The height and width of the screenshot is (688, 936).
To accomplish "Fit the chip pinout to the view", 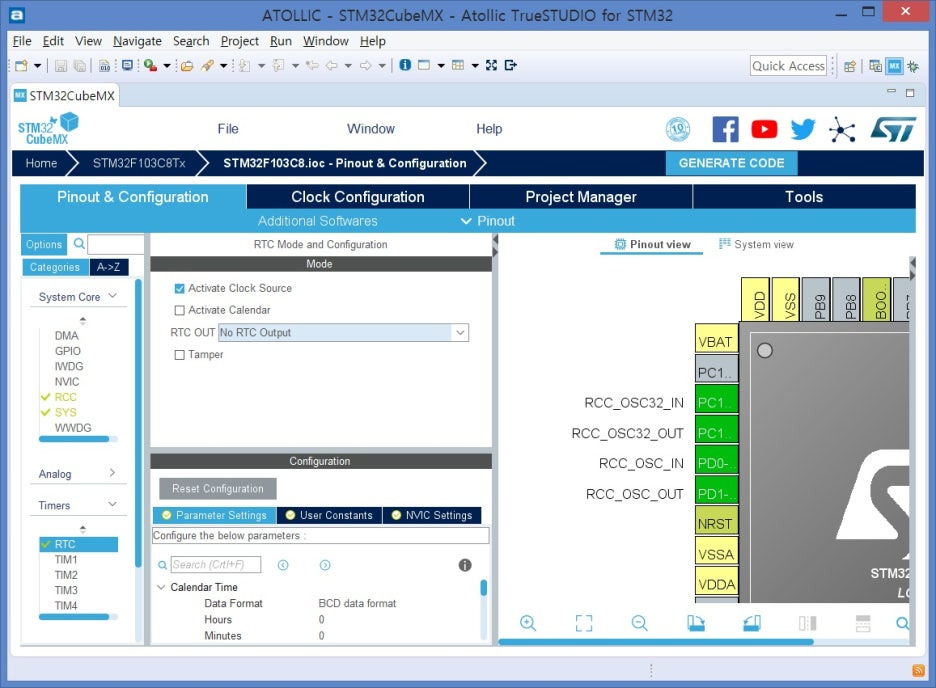I will pos(584,623).
